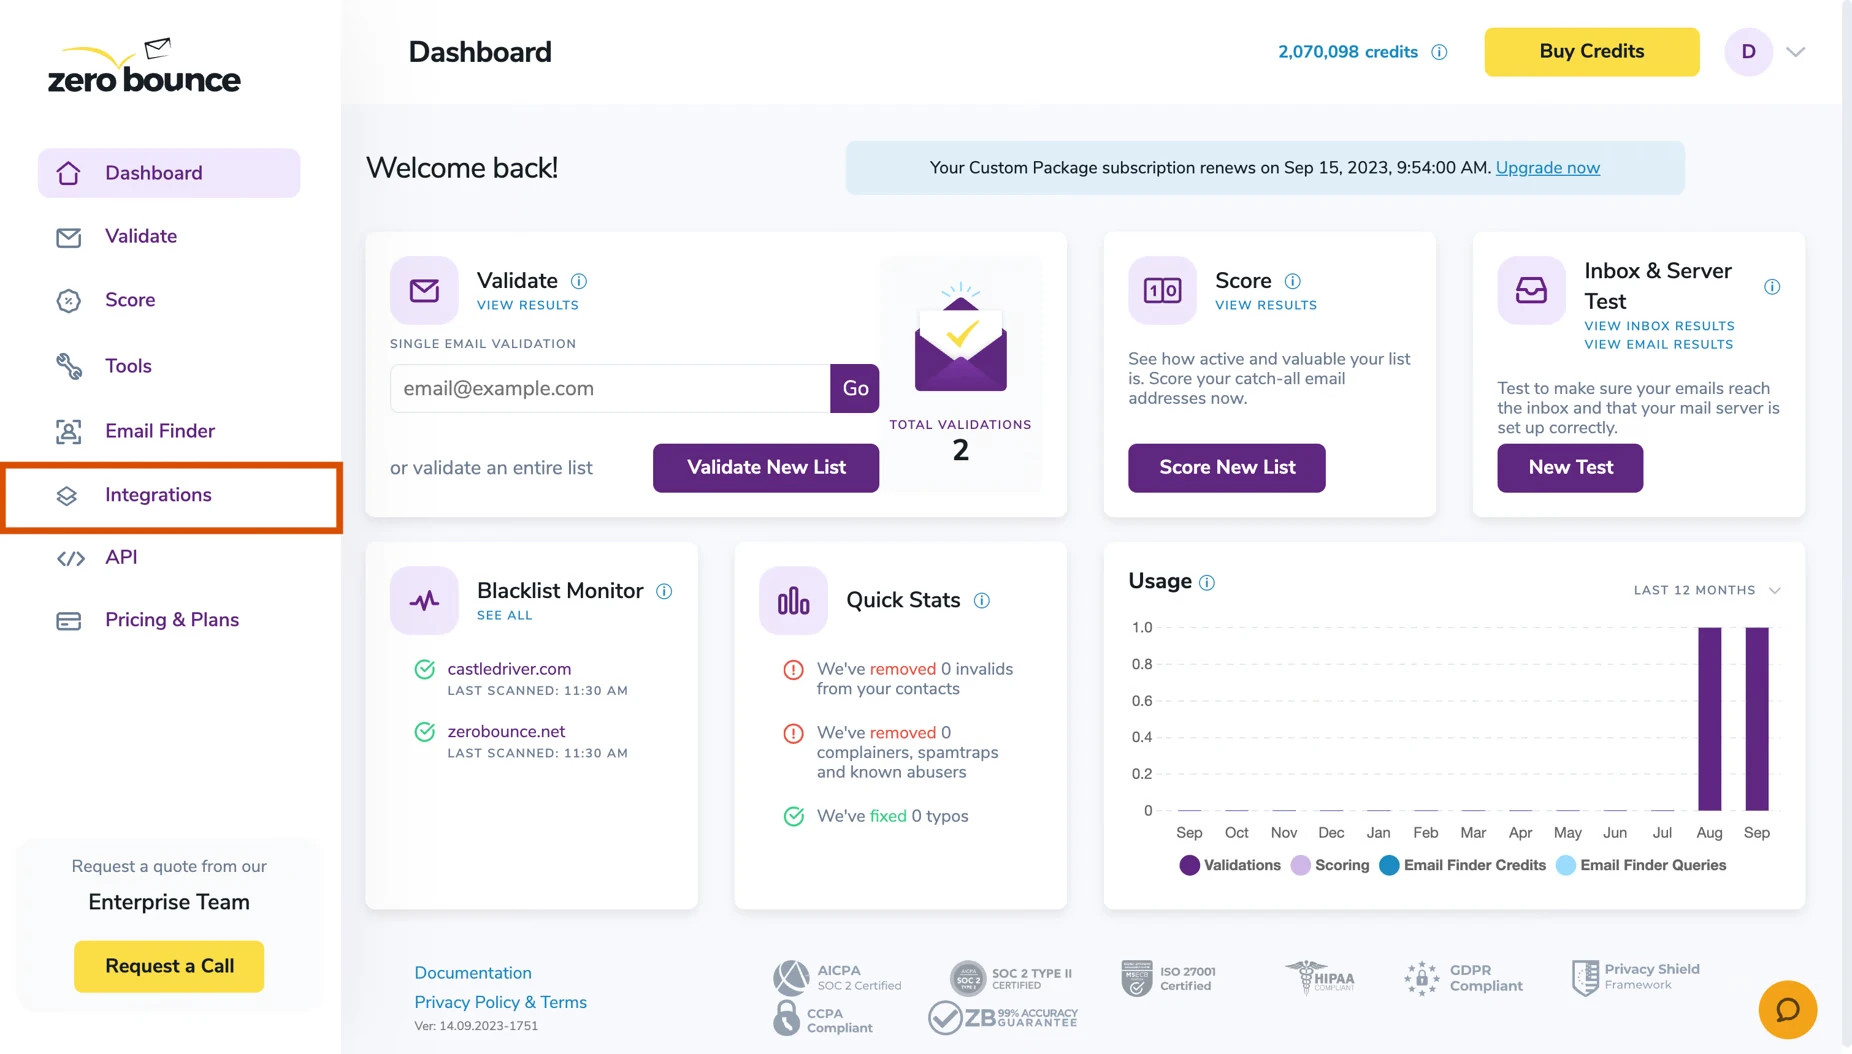
Task: Open the account menu chevron
Action: (x=1796, y=52)
